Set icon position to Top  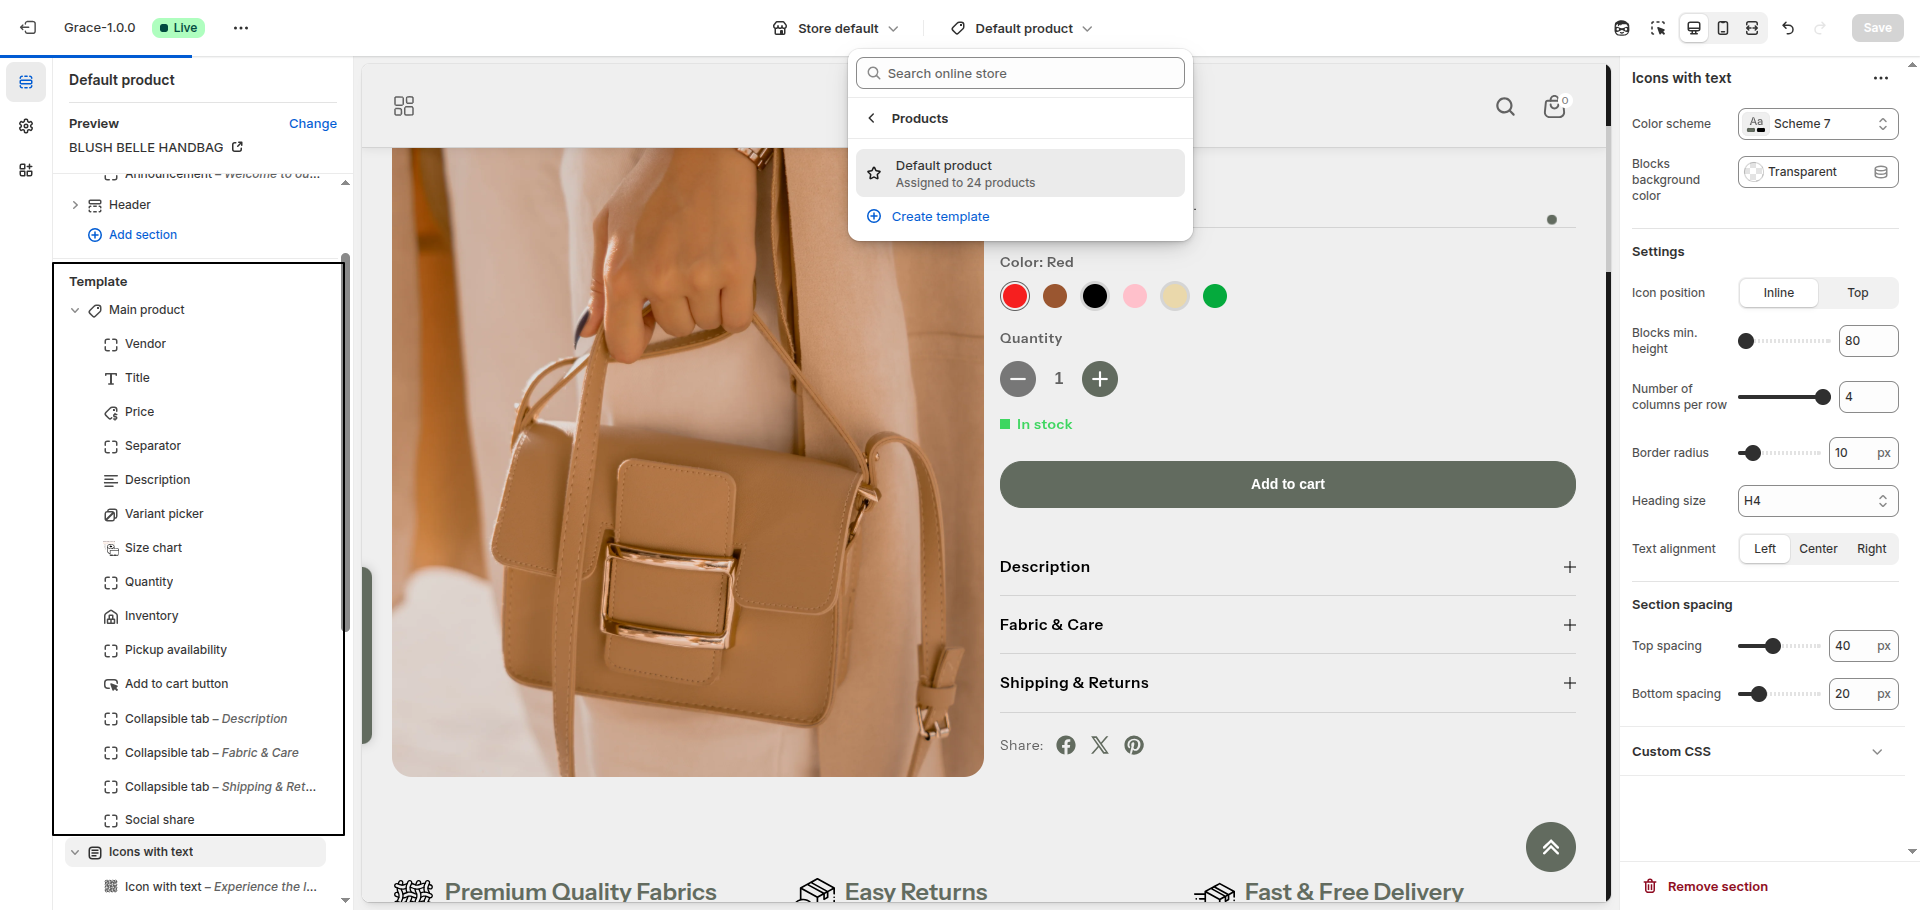tap(1858, 293)
